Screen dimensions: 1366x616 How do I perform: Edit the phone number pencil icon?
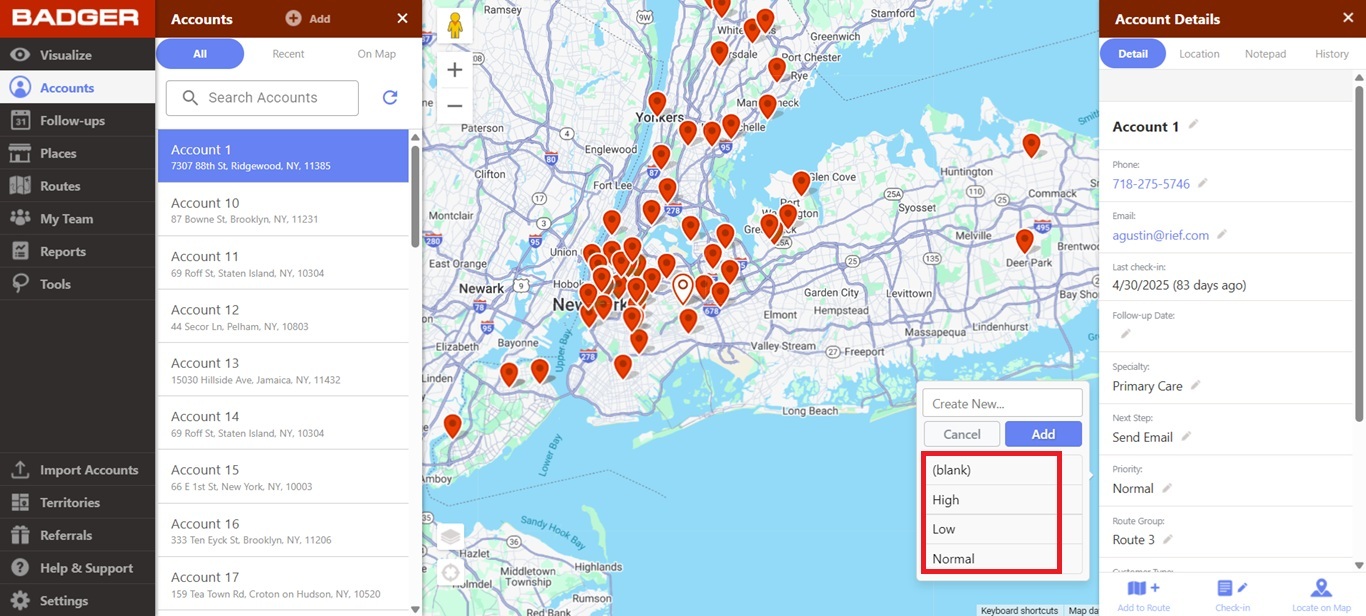click(x=1203, y=183)
